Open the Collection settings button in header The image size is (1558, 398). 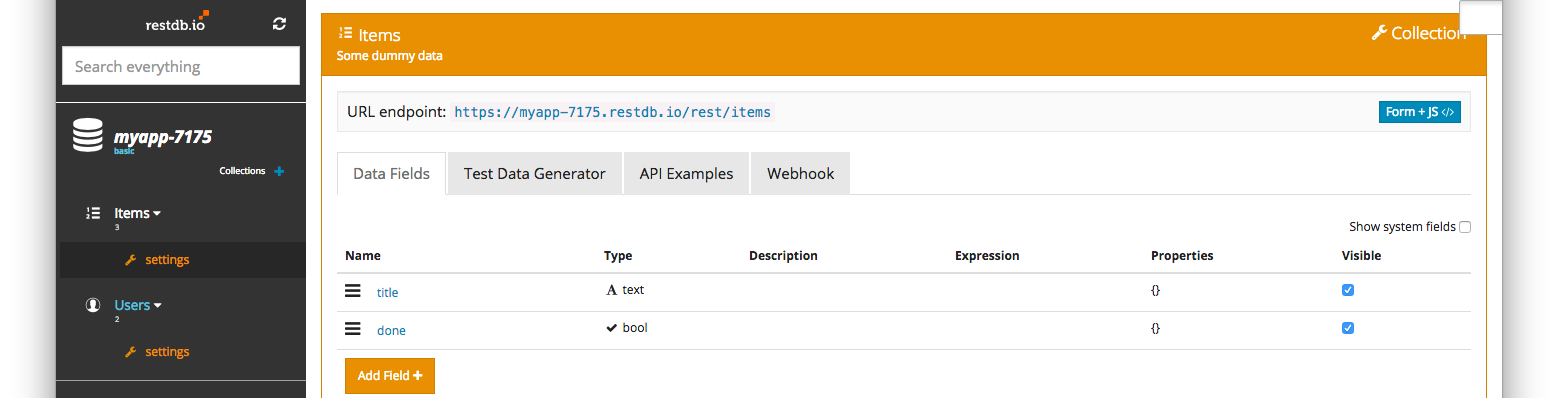coord(1418,33)
